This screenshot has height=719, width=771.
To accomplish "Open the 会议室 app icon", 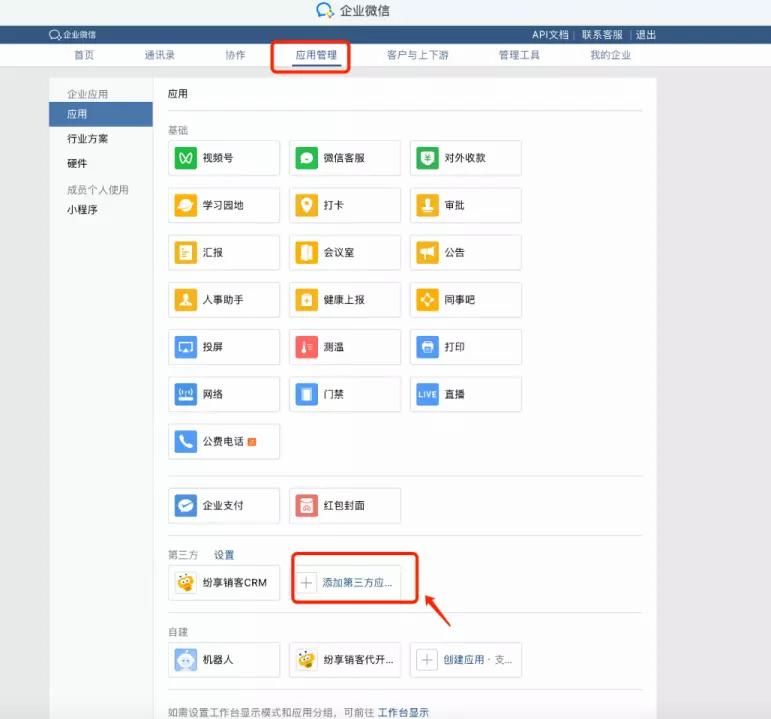I will click(306, 252).
